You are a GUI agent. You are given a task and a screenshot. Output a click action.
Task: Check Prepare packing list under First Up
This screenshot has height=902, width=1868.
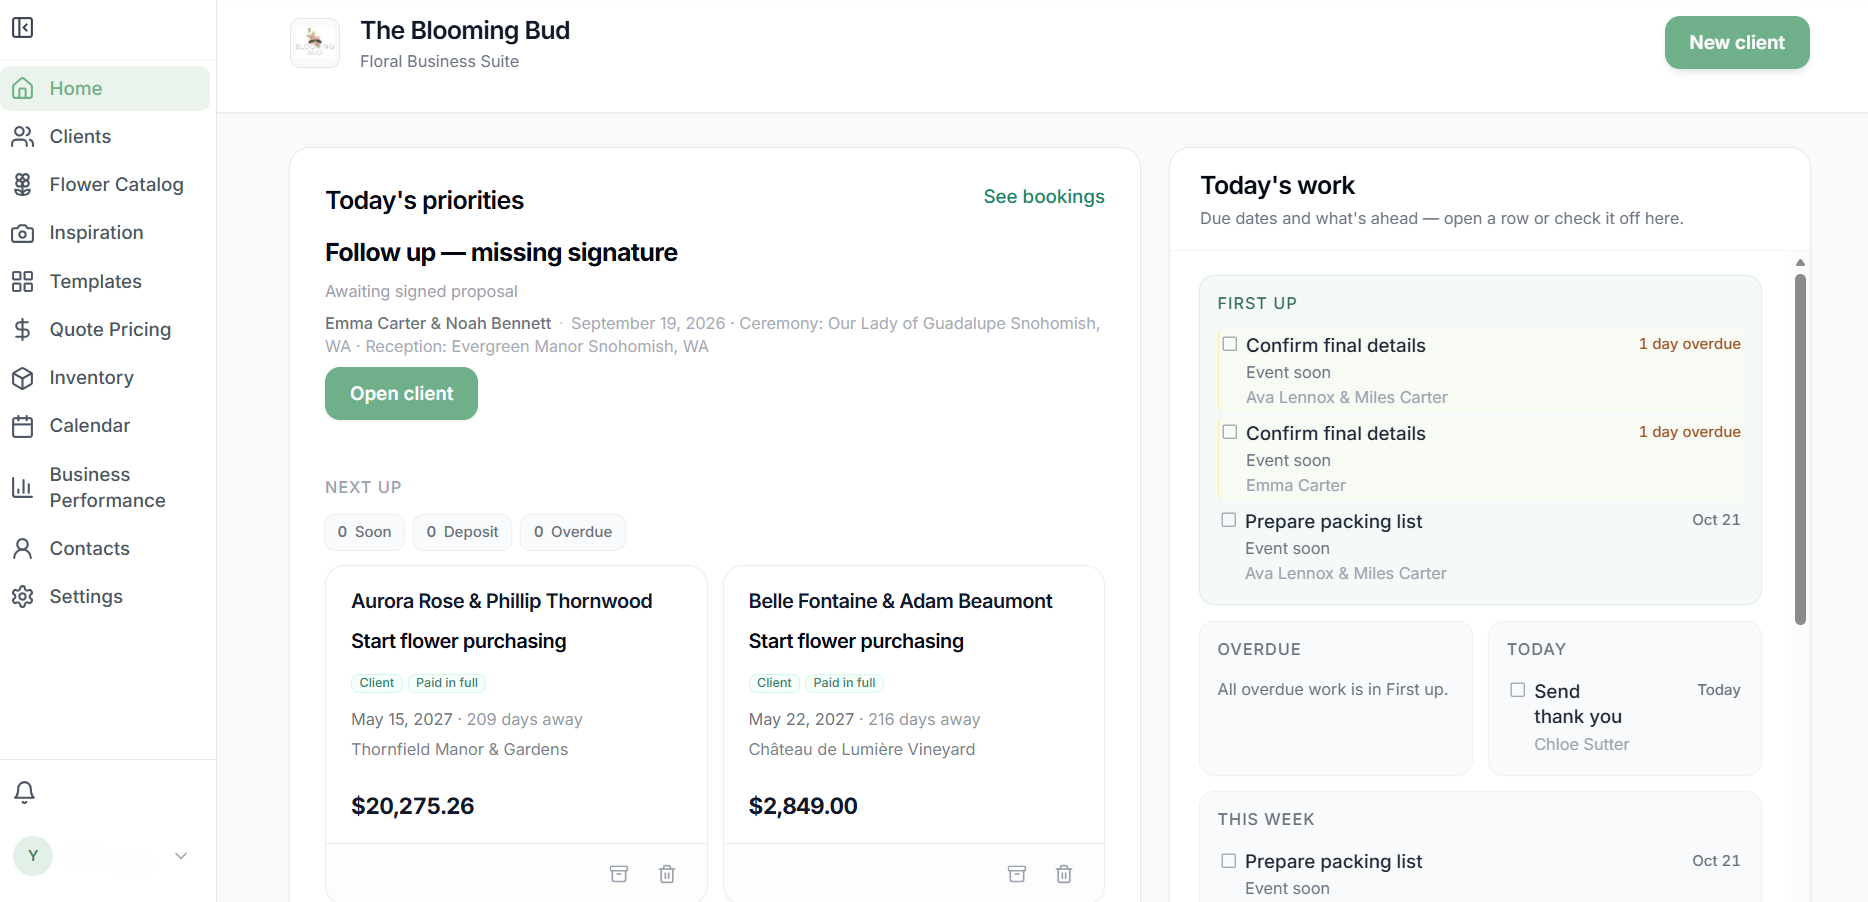pos(1229,520)
